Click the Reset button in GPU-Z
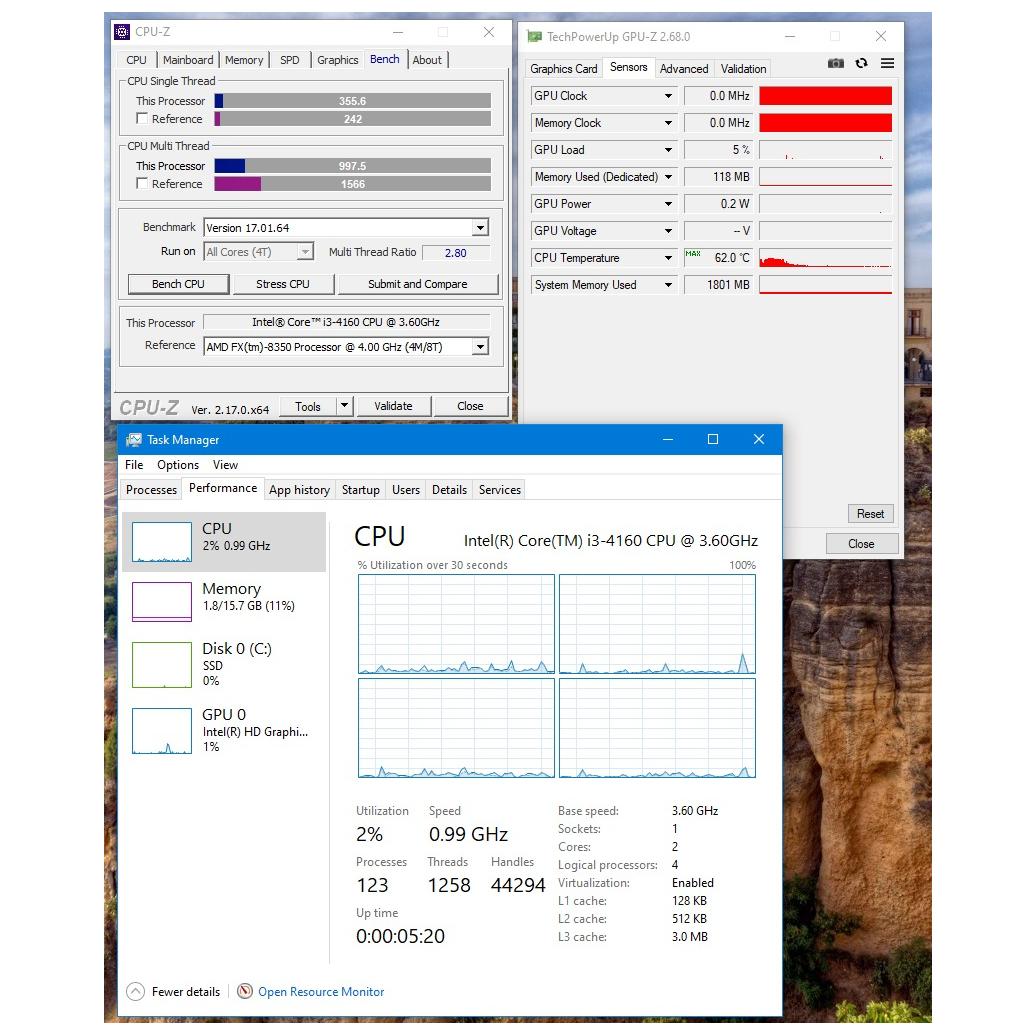The image size is (1035, 1035). (870, 514)
